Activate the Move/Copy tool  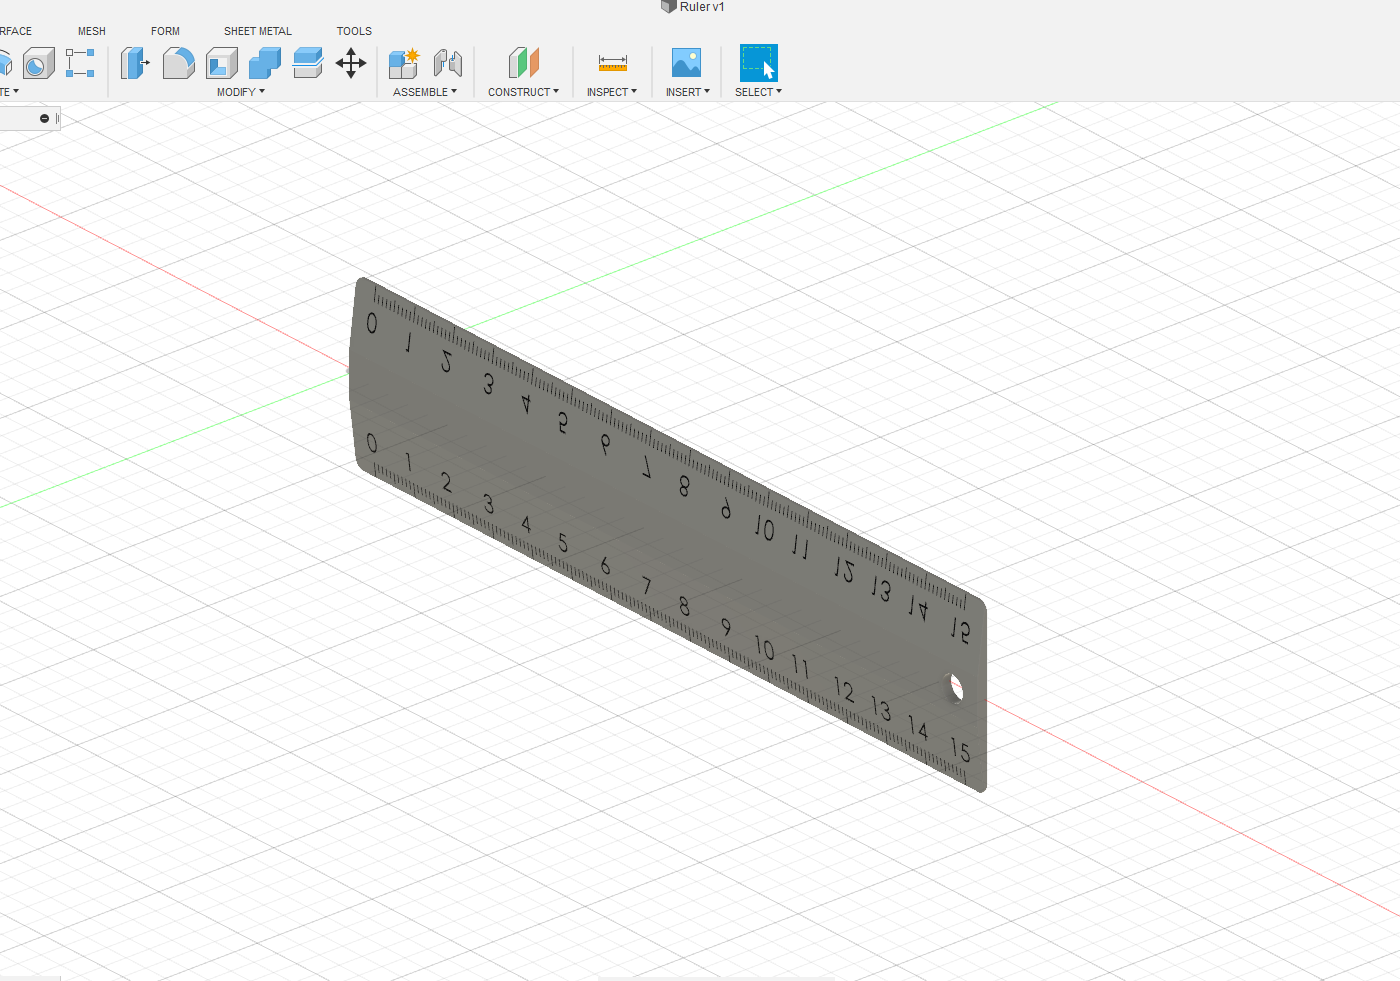click(x=351, y=62)
